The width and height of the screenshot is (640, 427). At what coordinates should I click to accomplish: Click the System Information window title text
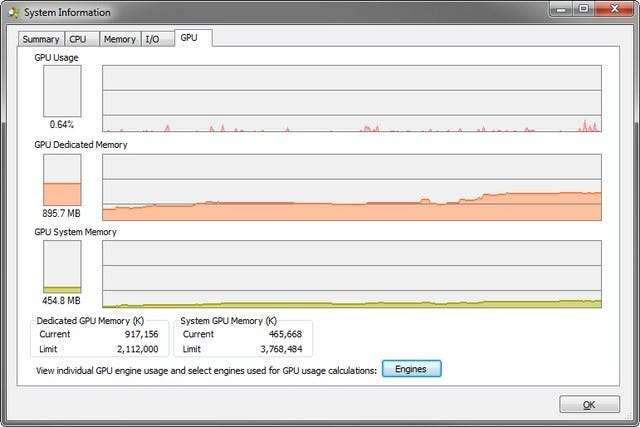click(x=67, y=13)
